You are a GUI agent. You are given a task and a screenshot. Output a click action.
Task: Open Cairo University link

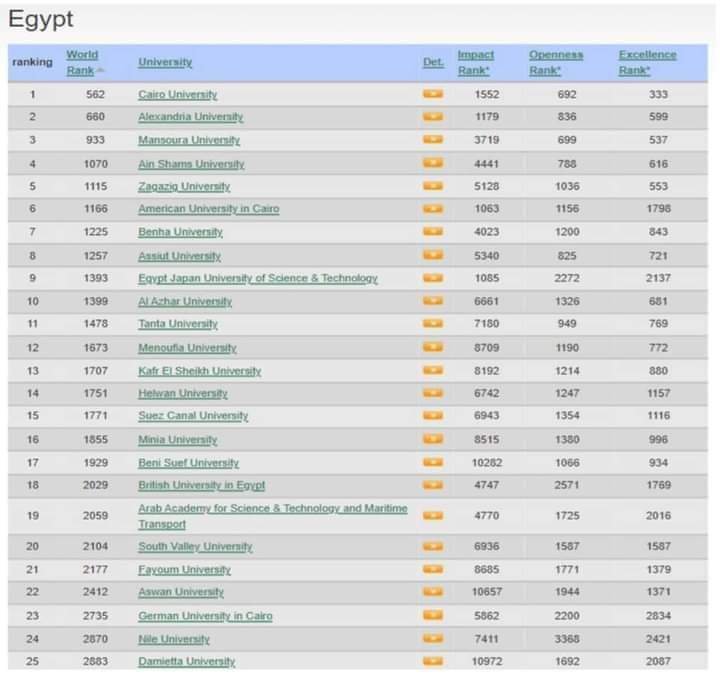[x=178, y=95]
